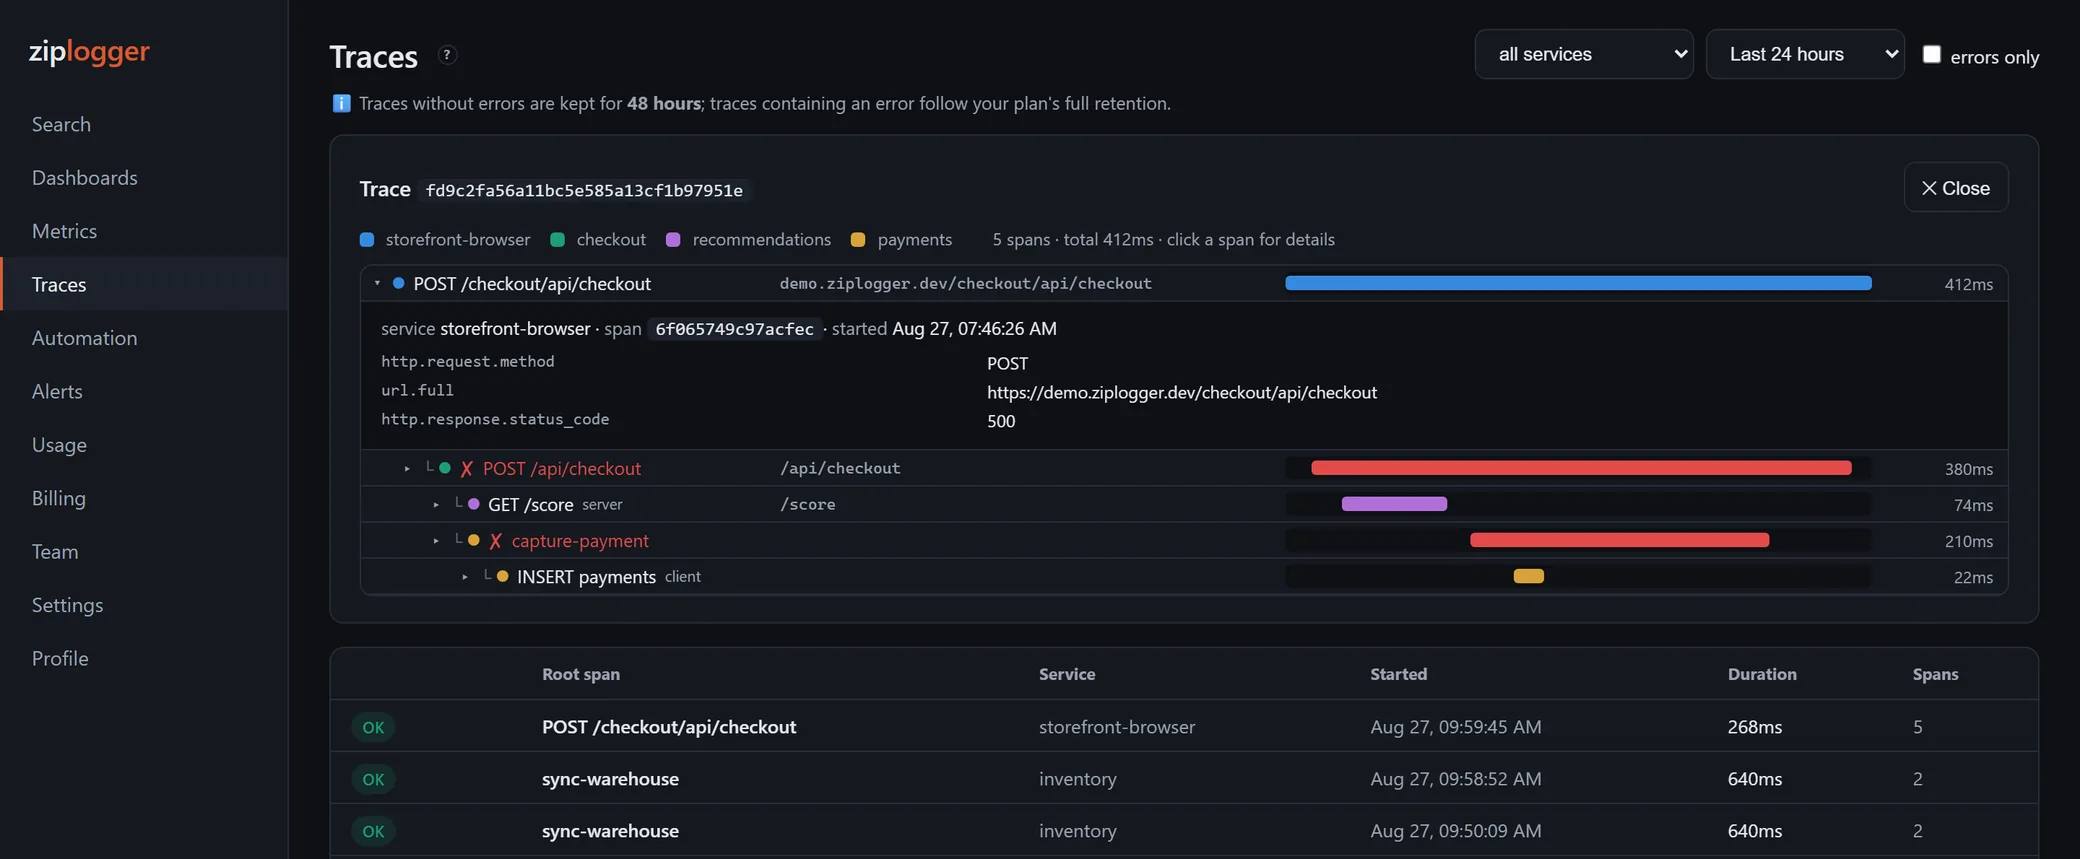Click the green dot on POST /api/checkout span
Viewport: 2080px width, 859px height.
click(x=444, y=468)
